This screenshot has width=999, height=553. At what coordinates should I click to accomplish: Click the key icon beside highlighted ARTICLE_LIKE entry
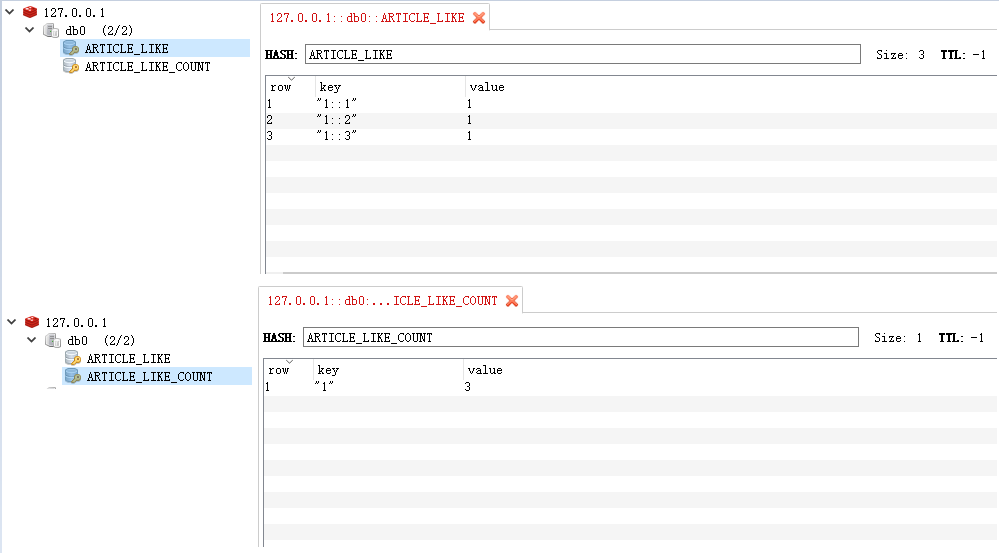click(x=70, y=48)
